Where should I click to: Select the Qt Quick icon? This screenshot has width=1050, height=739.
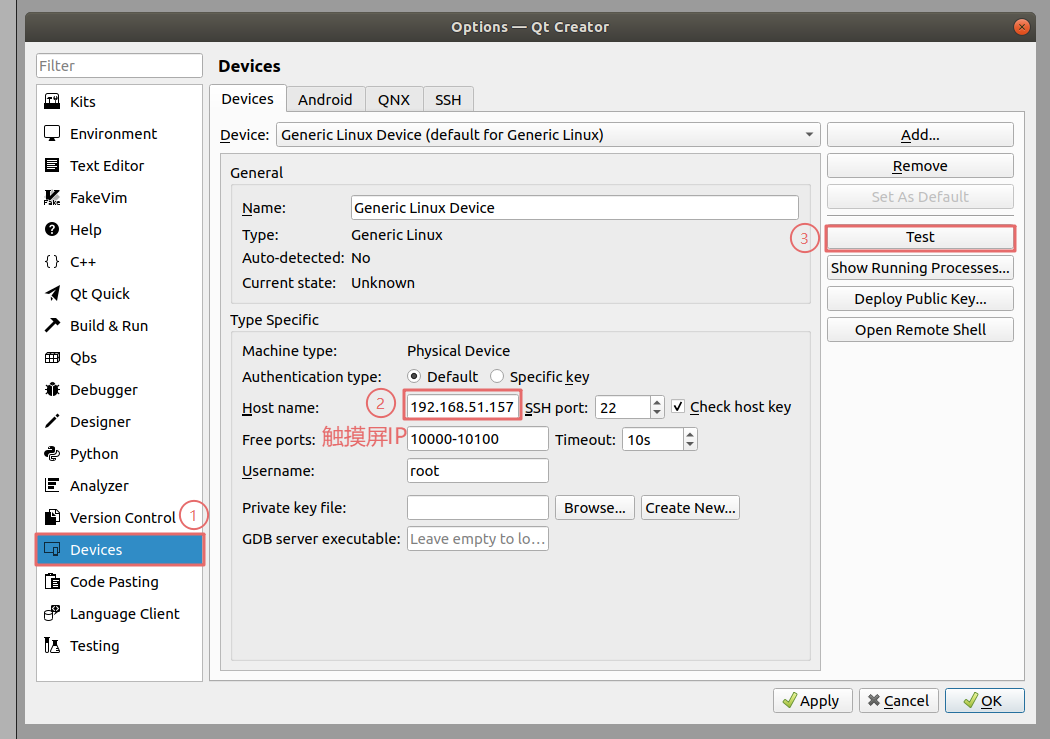(x=52, y=294)
